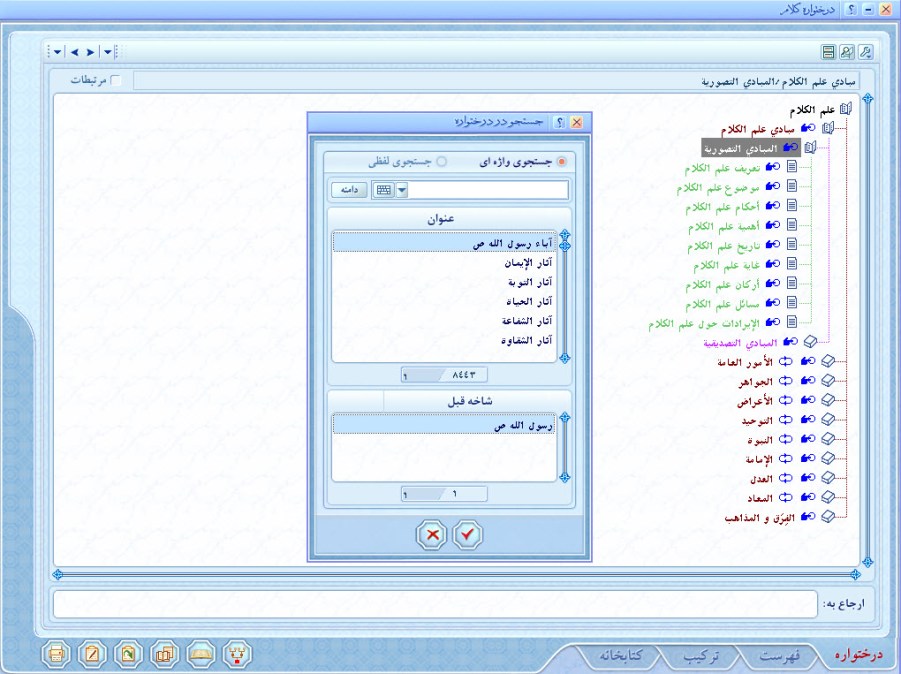Click the open book icon in bottom toolbar
The image size is (901, 674).
200,654
